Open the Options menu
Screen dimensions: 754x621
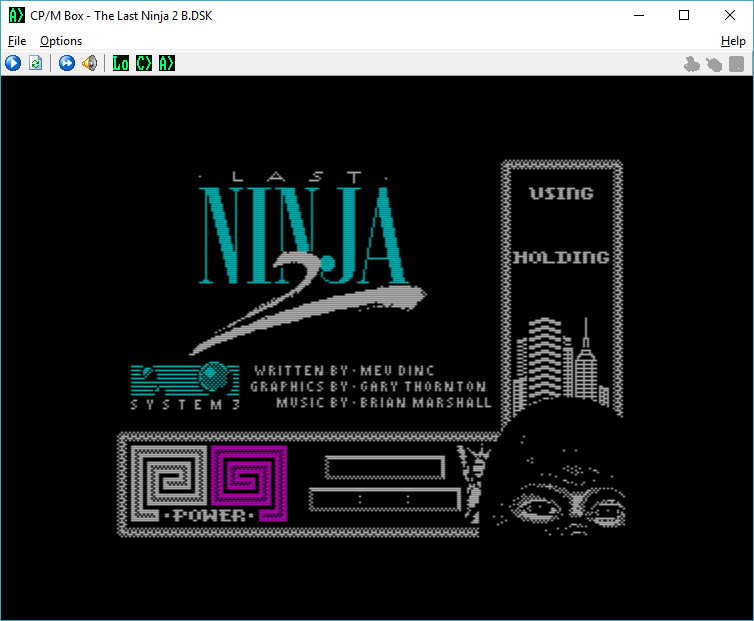point(61,41)
